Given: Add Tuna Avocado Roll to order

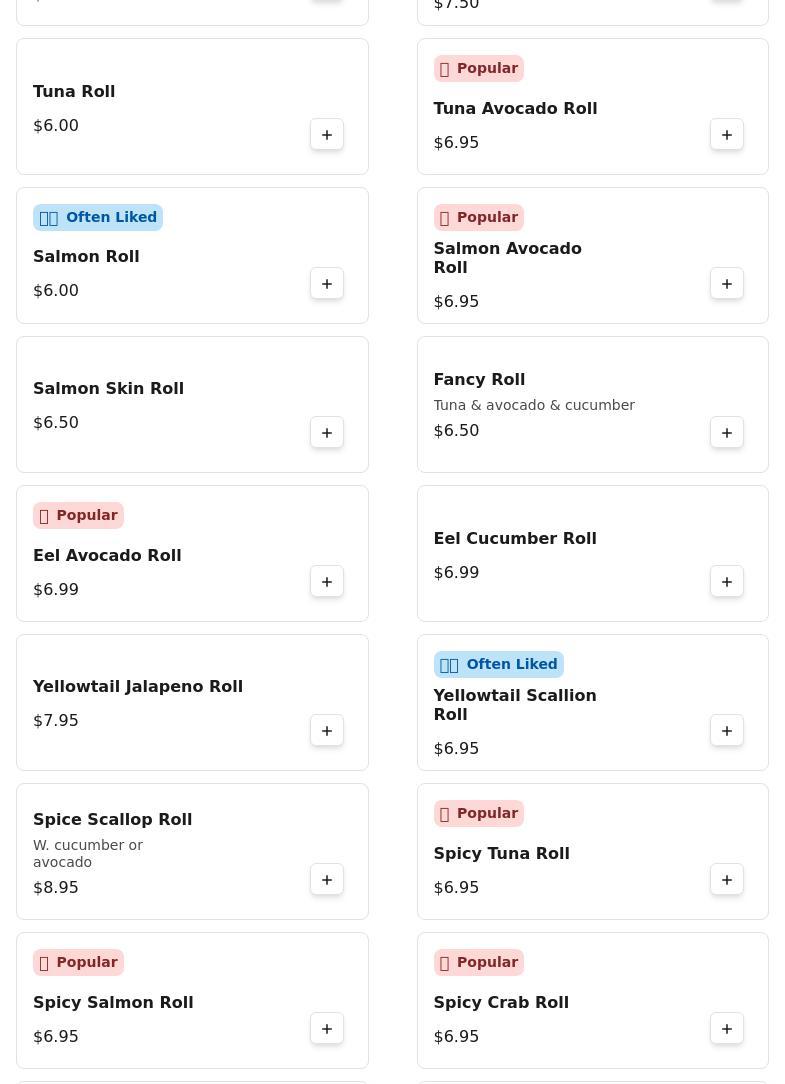Looking at the screenshot, I should click(x=727, y=135).
